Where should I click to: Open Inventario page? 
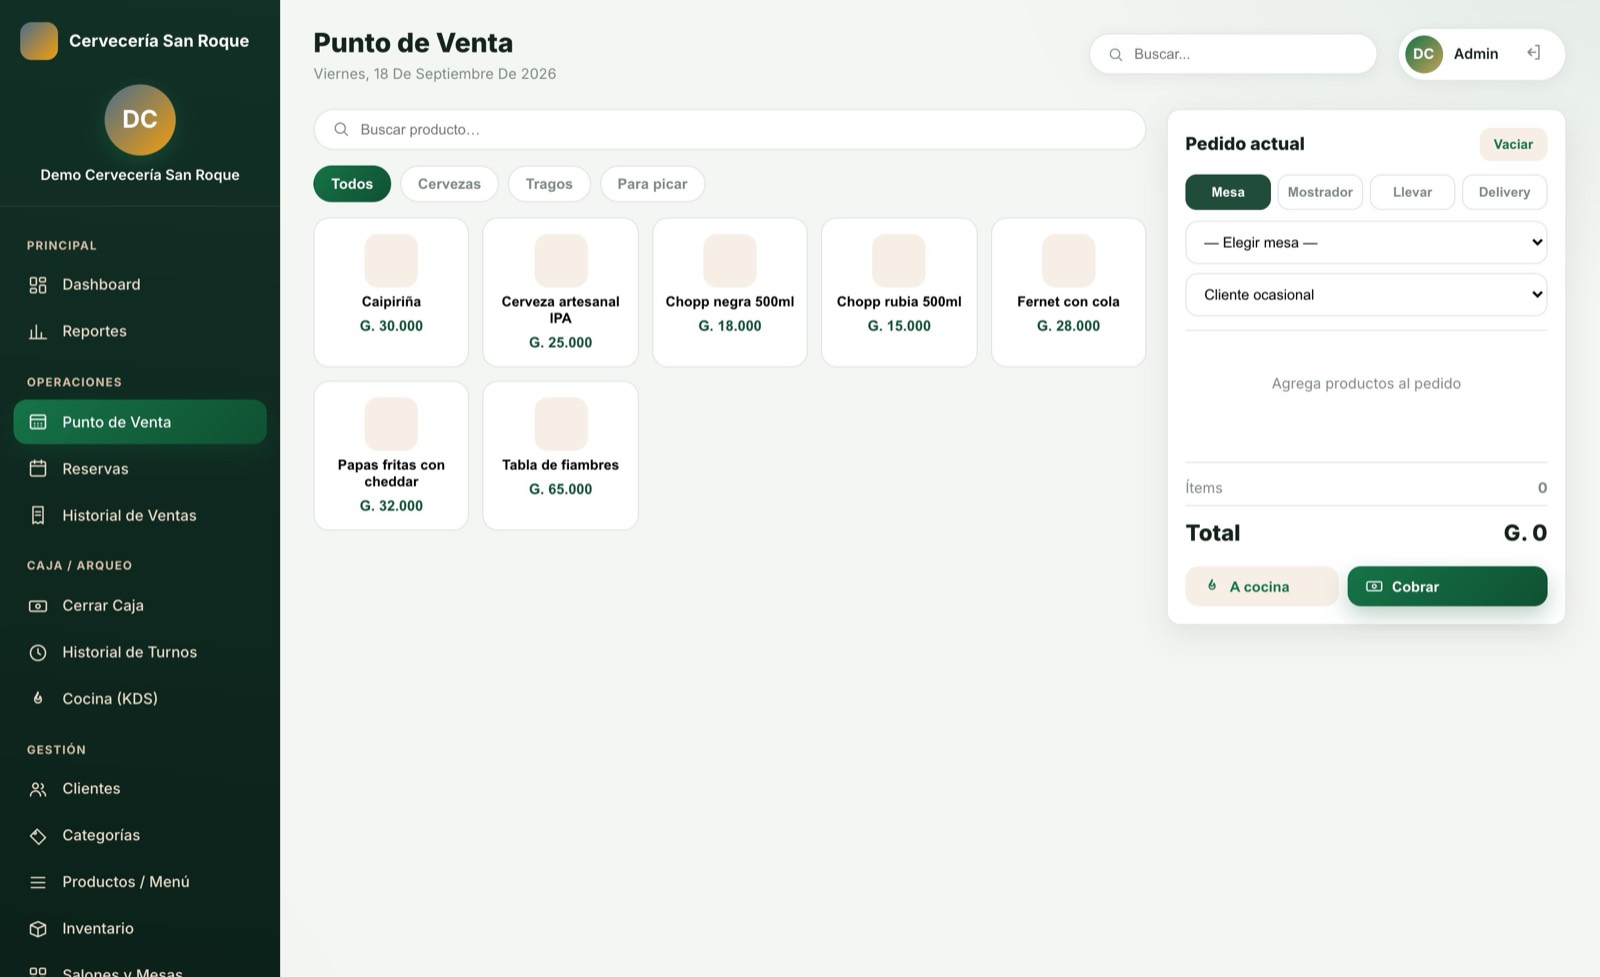point(140,929)
